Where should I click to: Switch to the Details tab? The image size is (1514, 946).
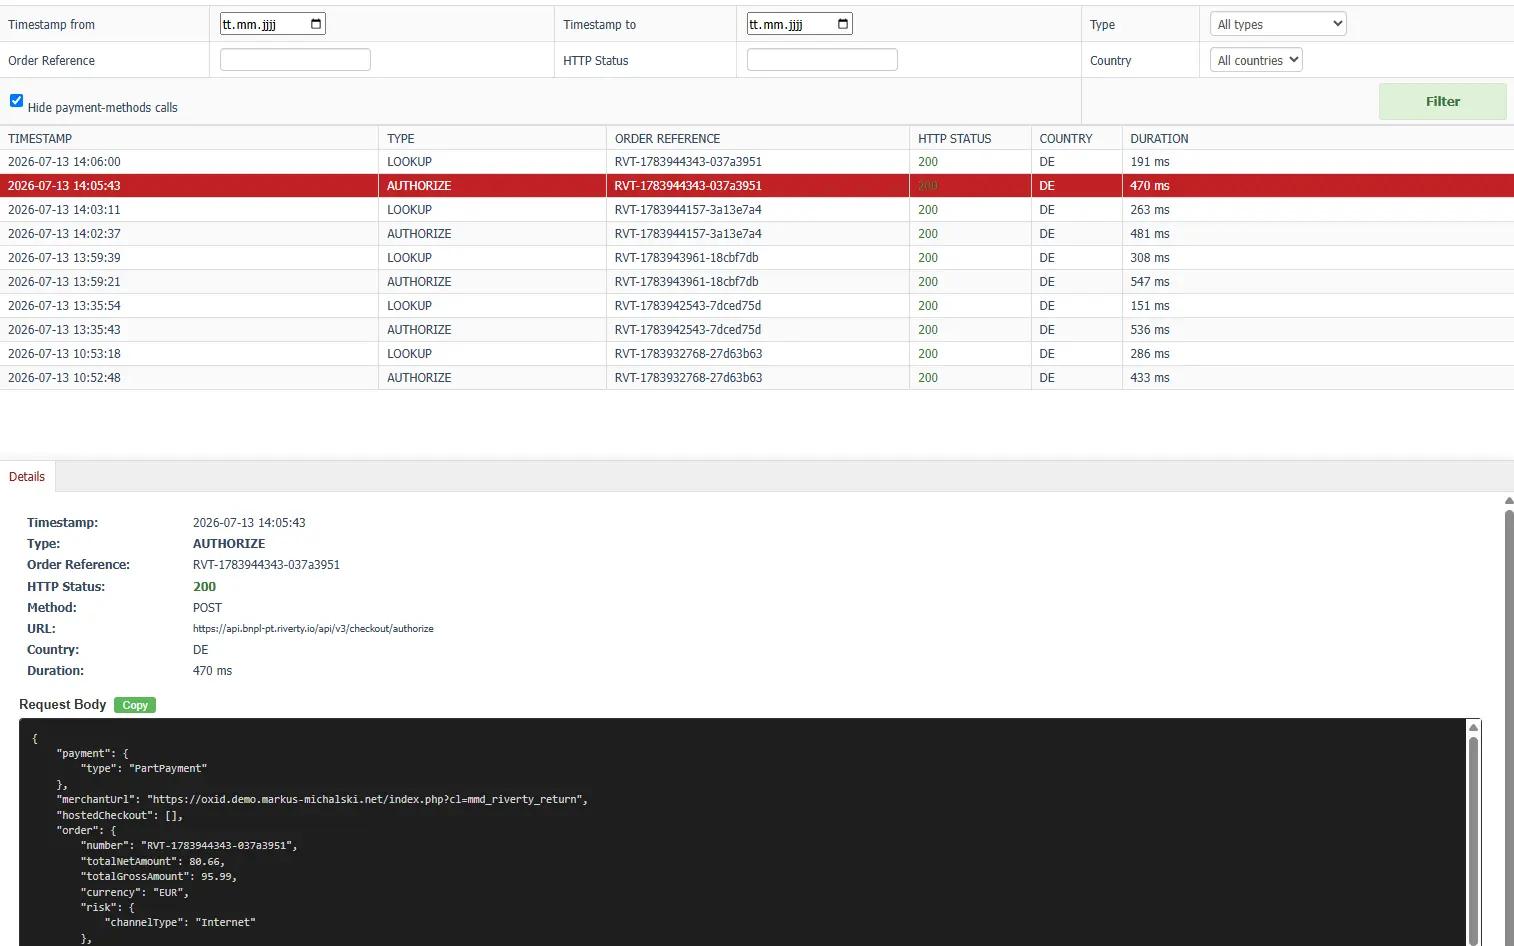[27, 476]
